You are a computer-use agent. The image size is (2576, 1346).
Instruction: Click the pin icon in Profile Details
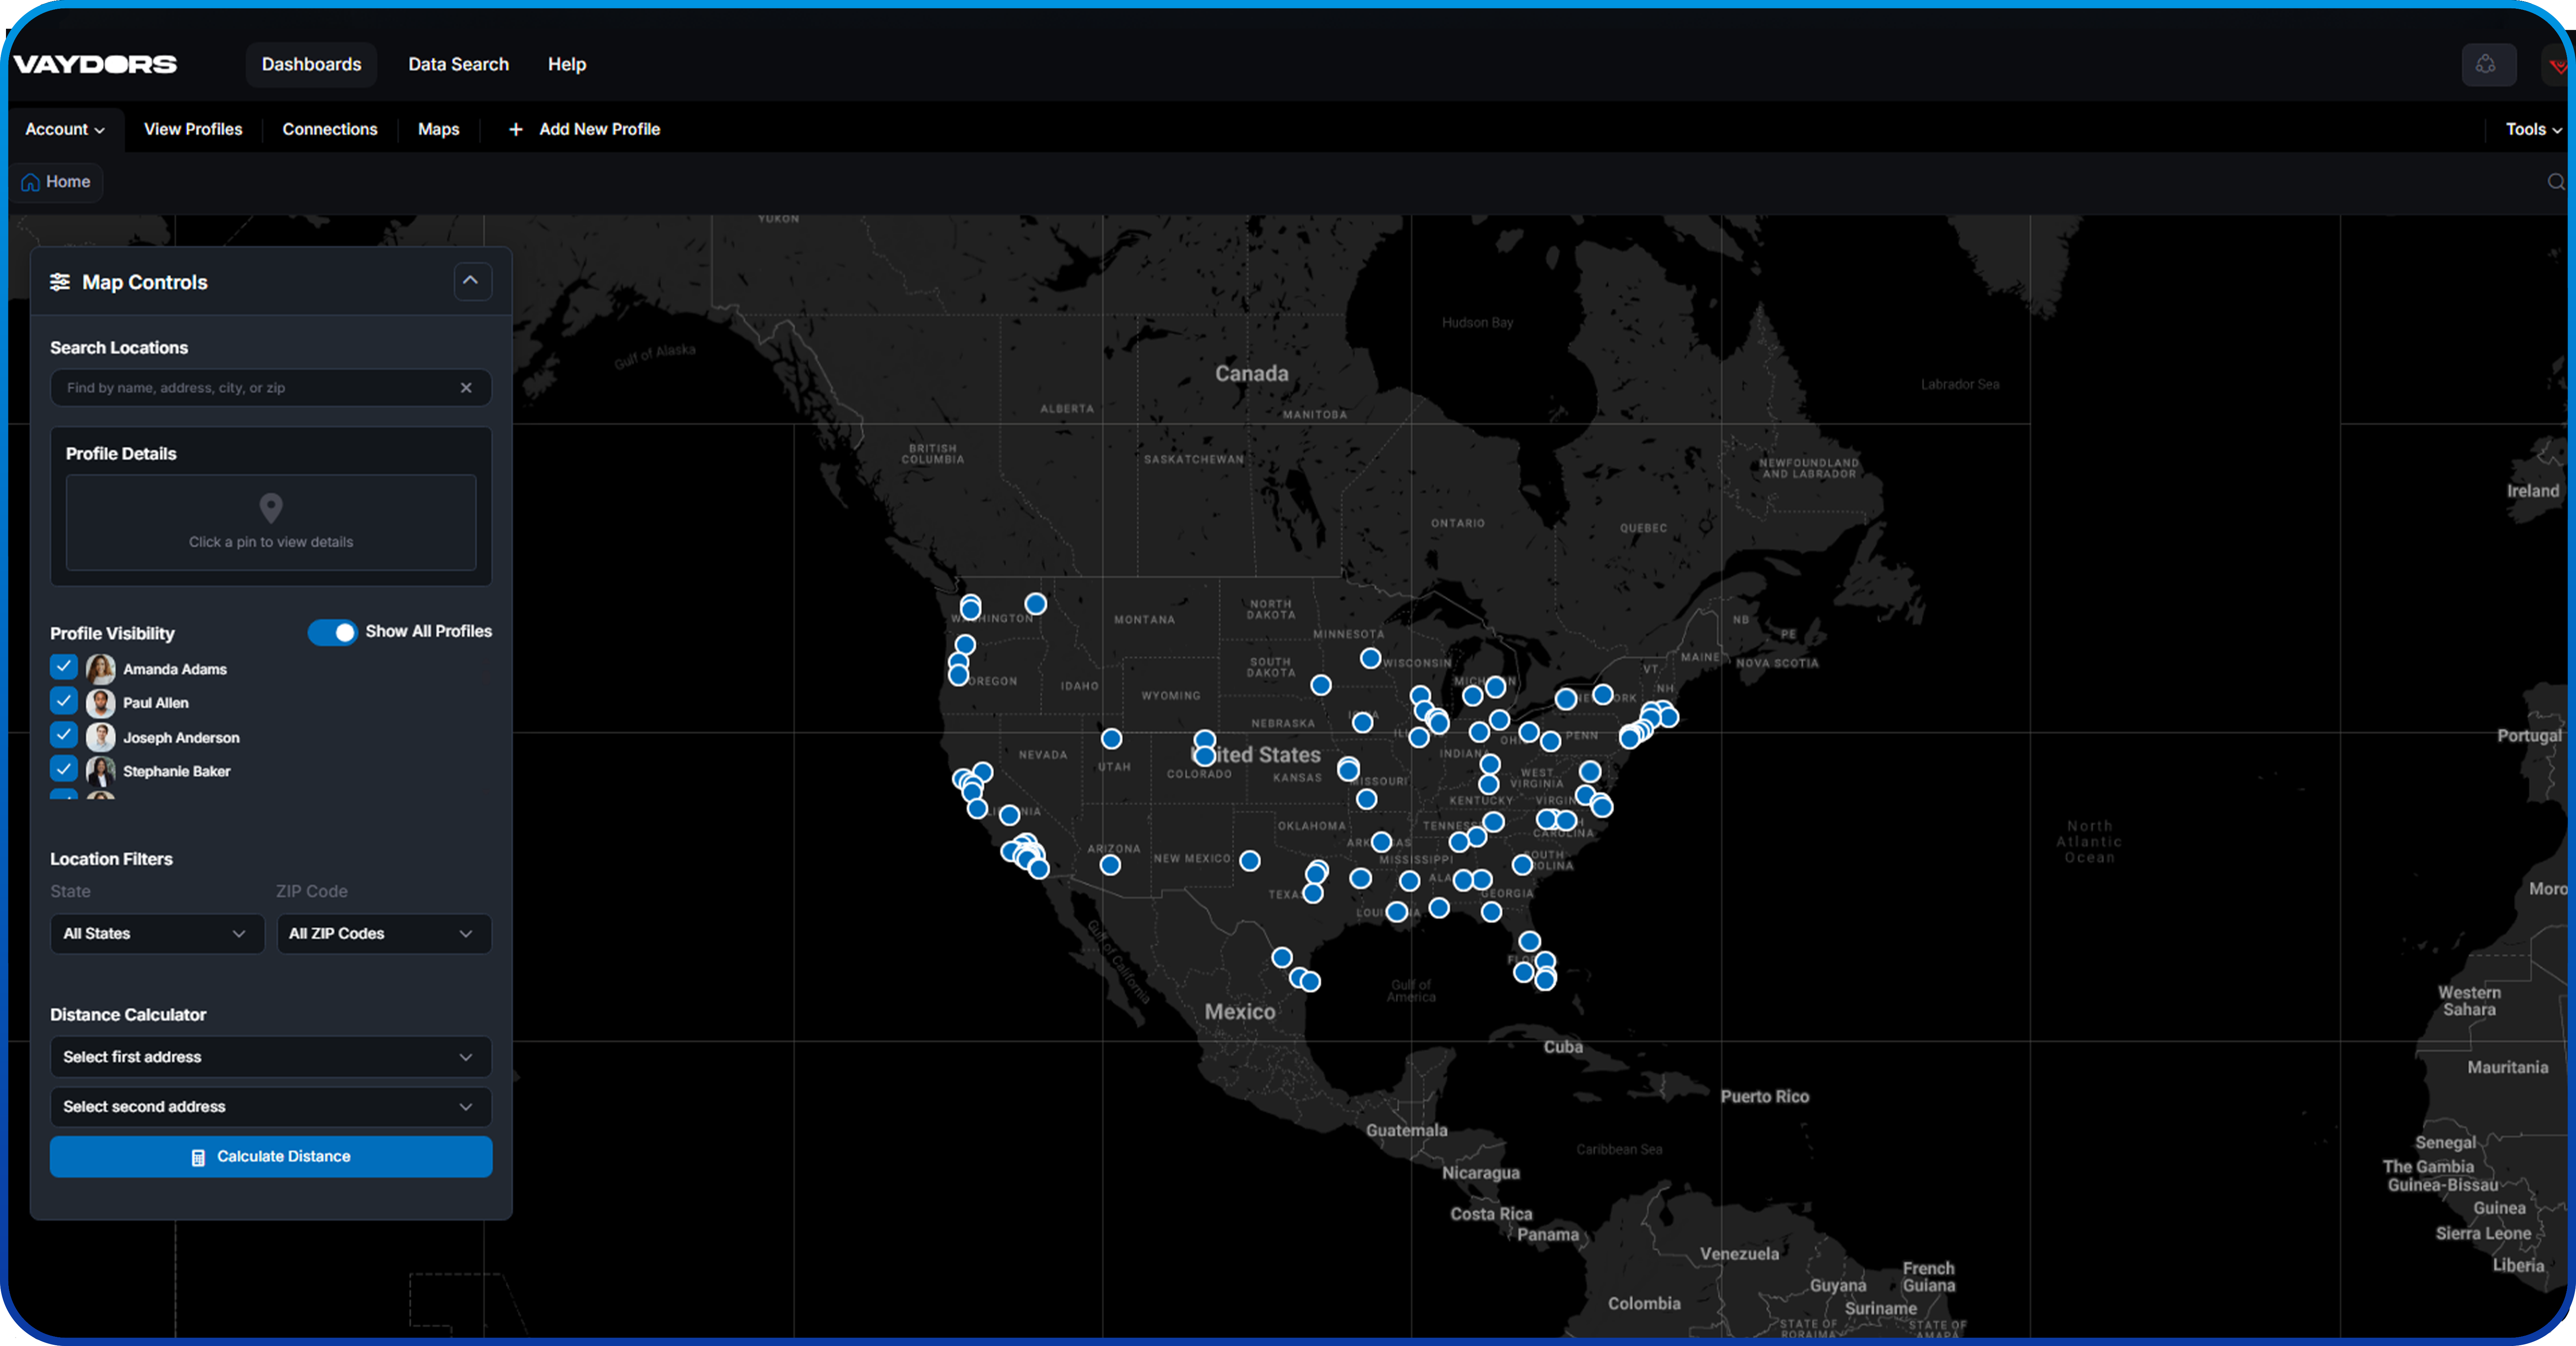click(271, 508)
